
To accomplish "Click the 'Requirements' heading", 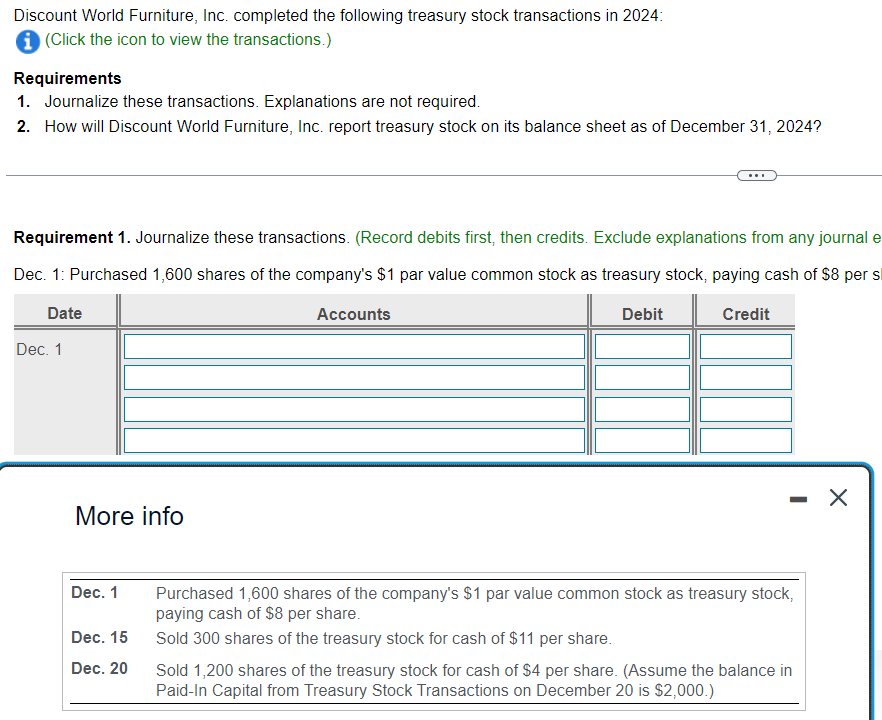I will click(68, 78).
